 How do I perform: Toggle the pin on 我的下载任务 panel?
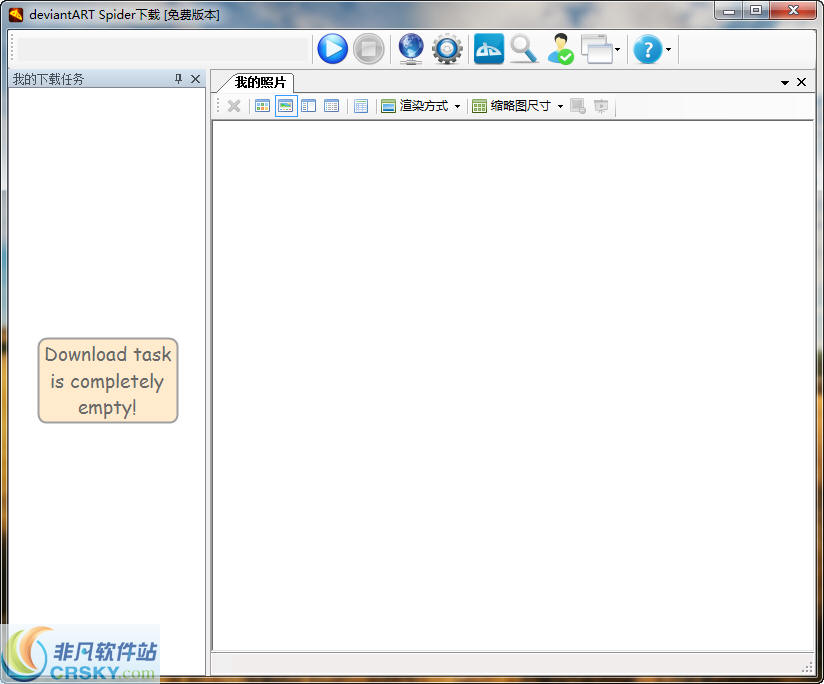(x=180, y=79)
